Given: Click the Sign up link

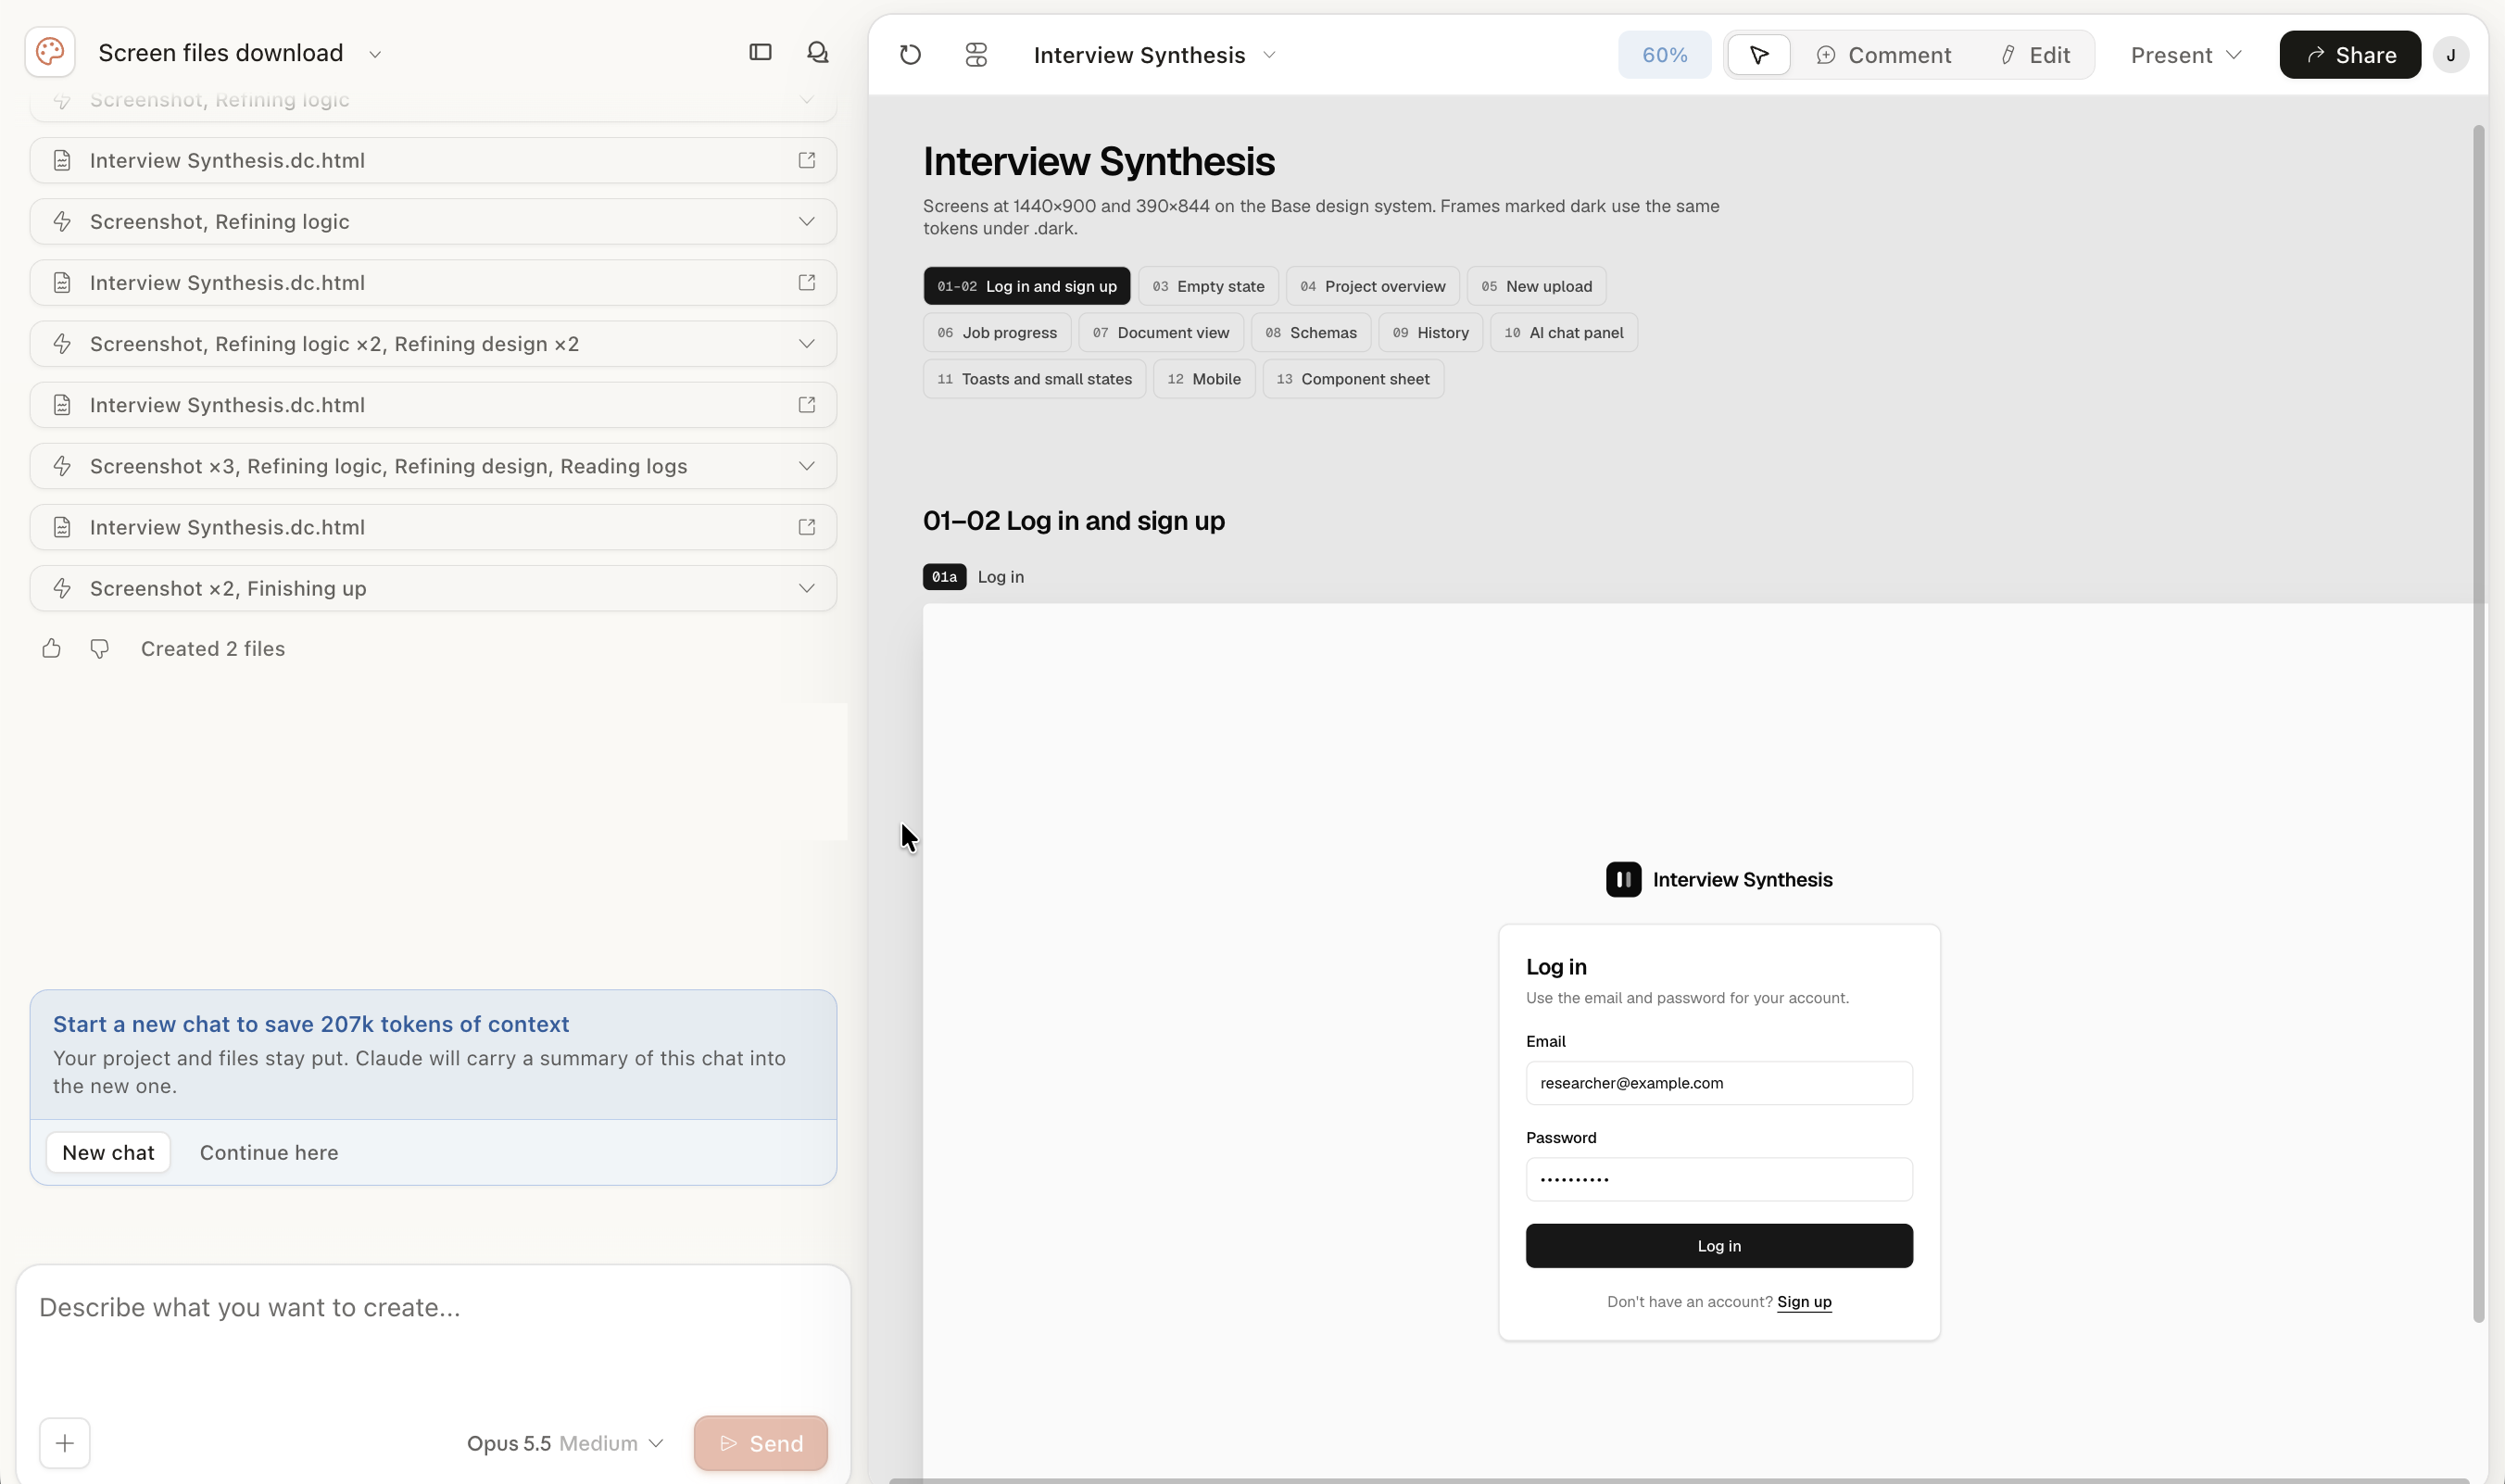Looking at the screenshot, I should coord(1804,1301).
